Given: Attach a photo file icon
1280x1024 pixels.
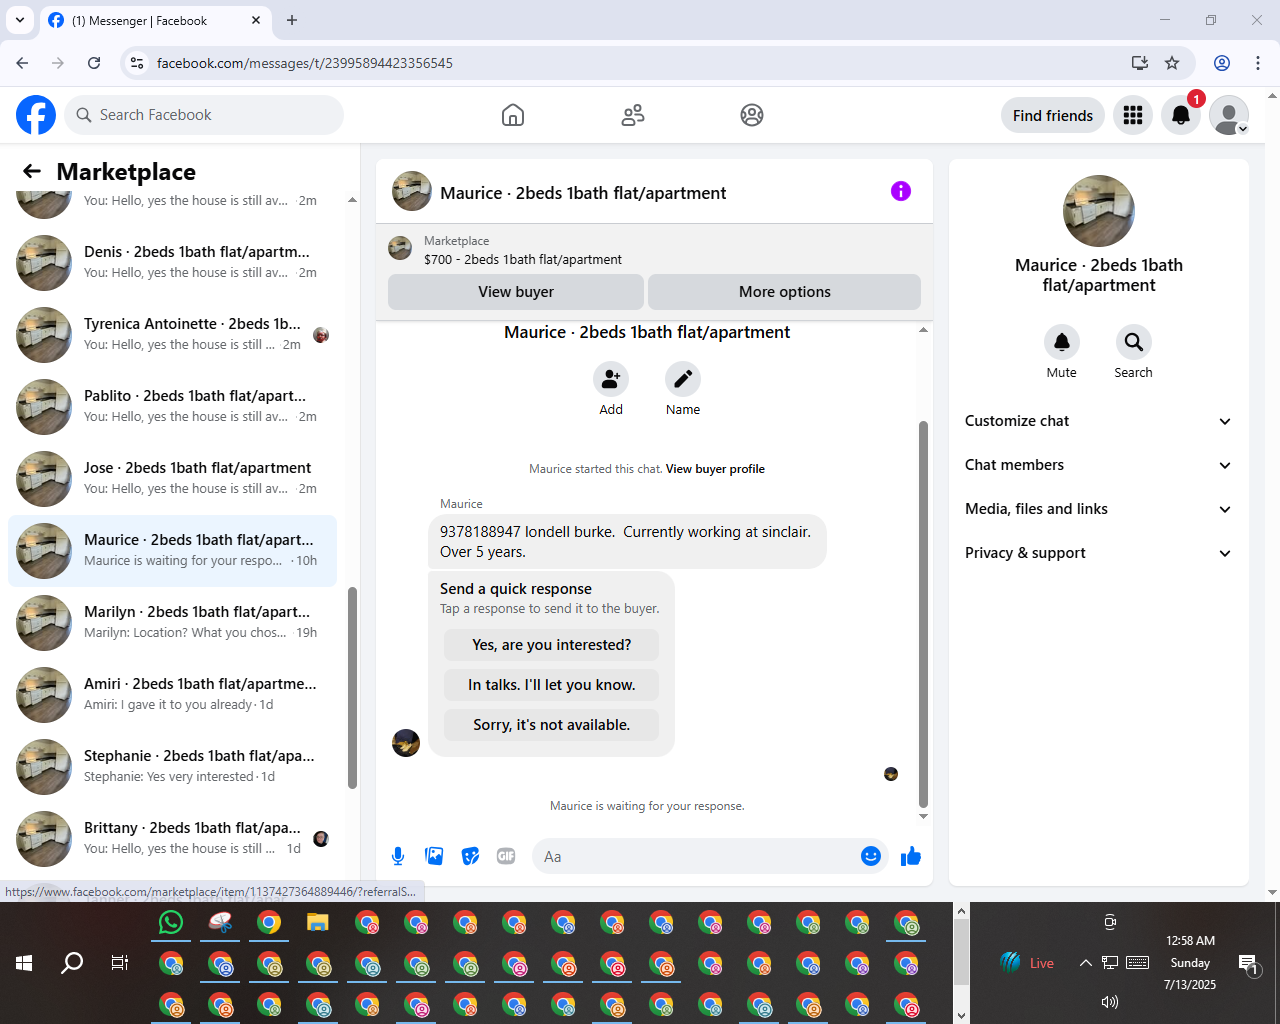Looking at the screenshot, I should click(x=434, y=856).
